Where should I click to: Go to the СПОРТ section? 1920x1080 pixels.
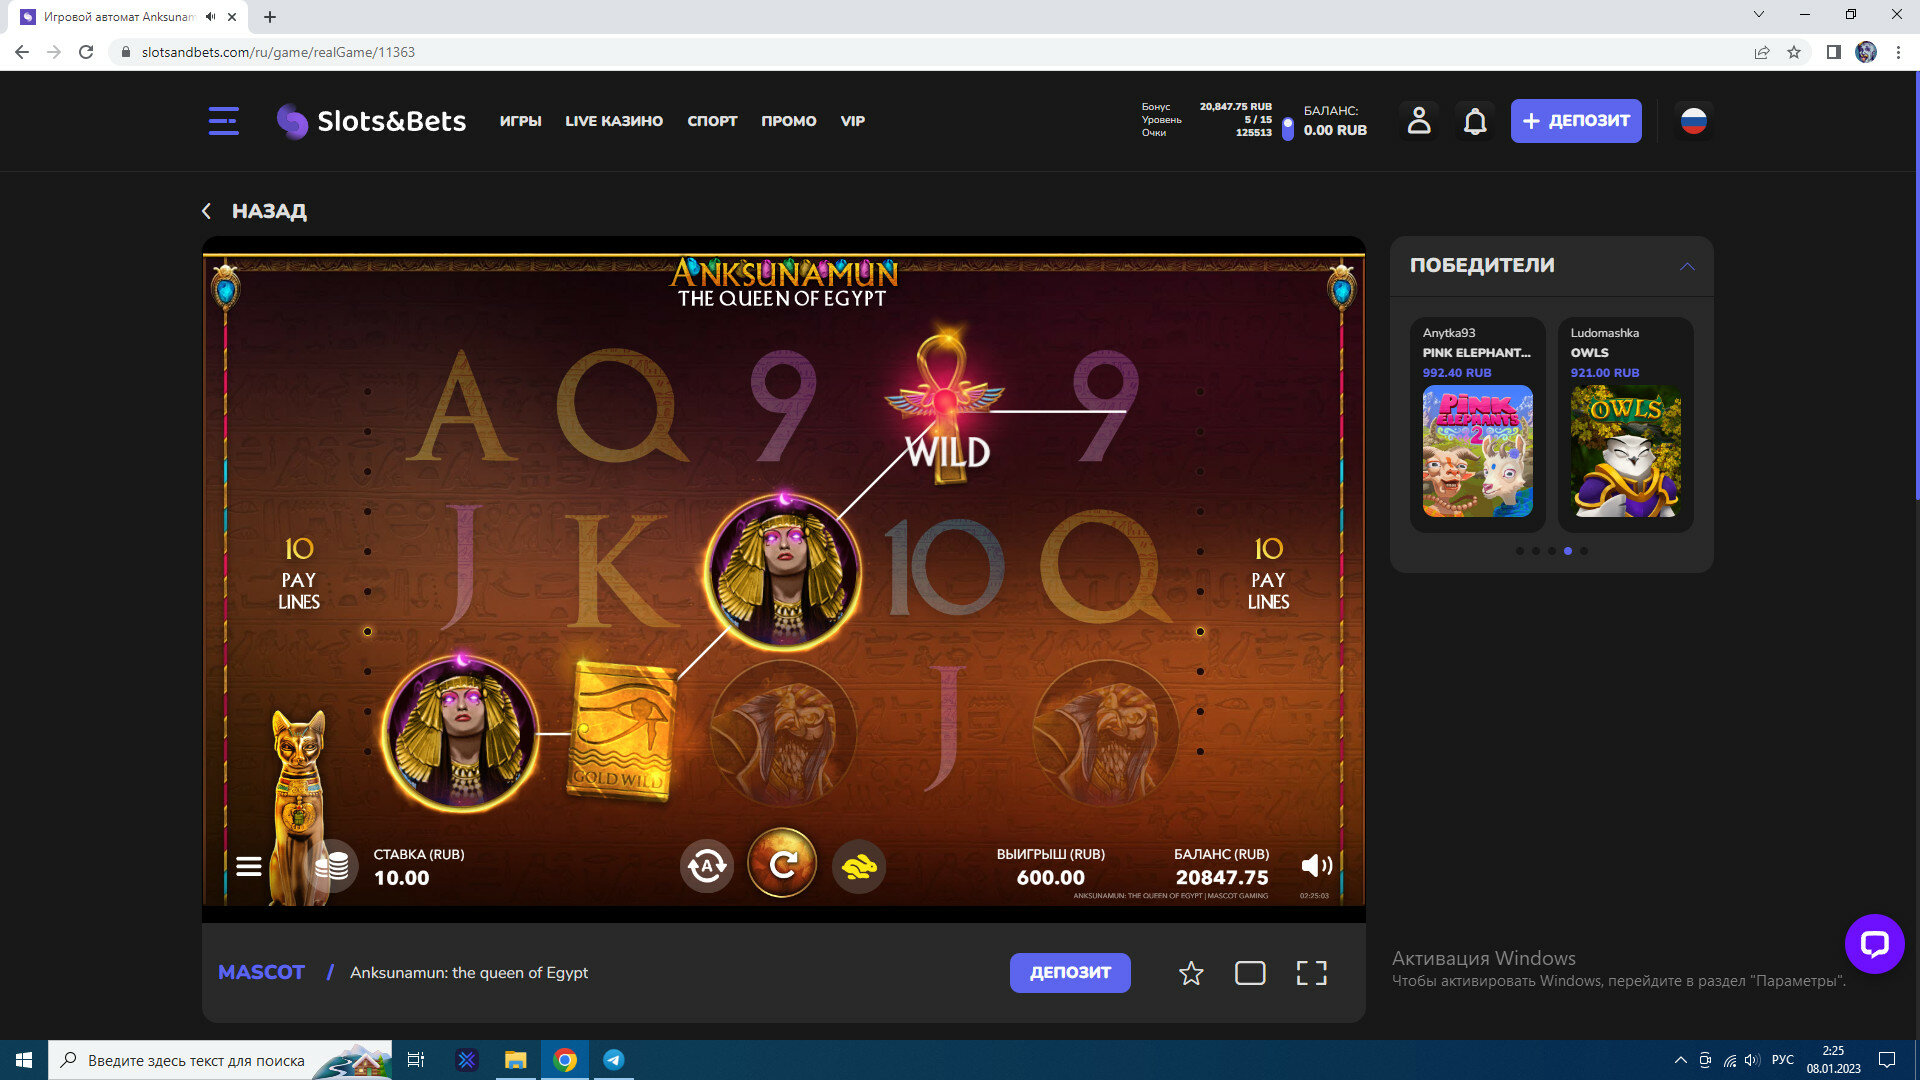click(x=712, y=121)
